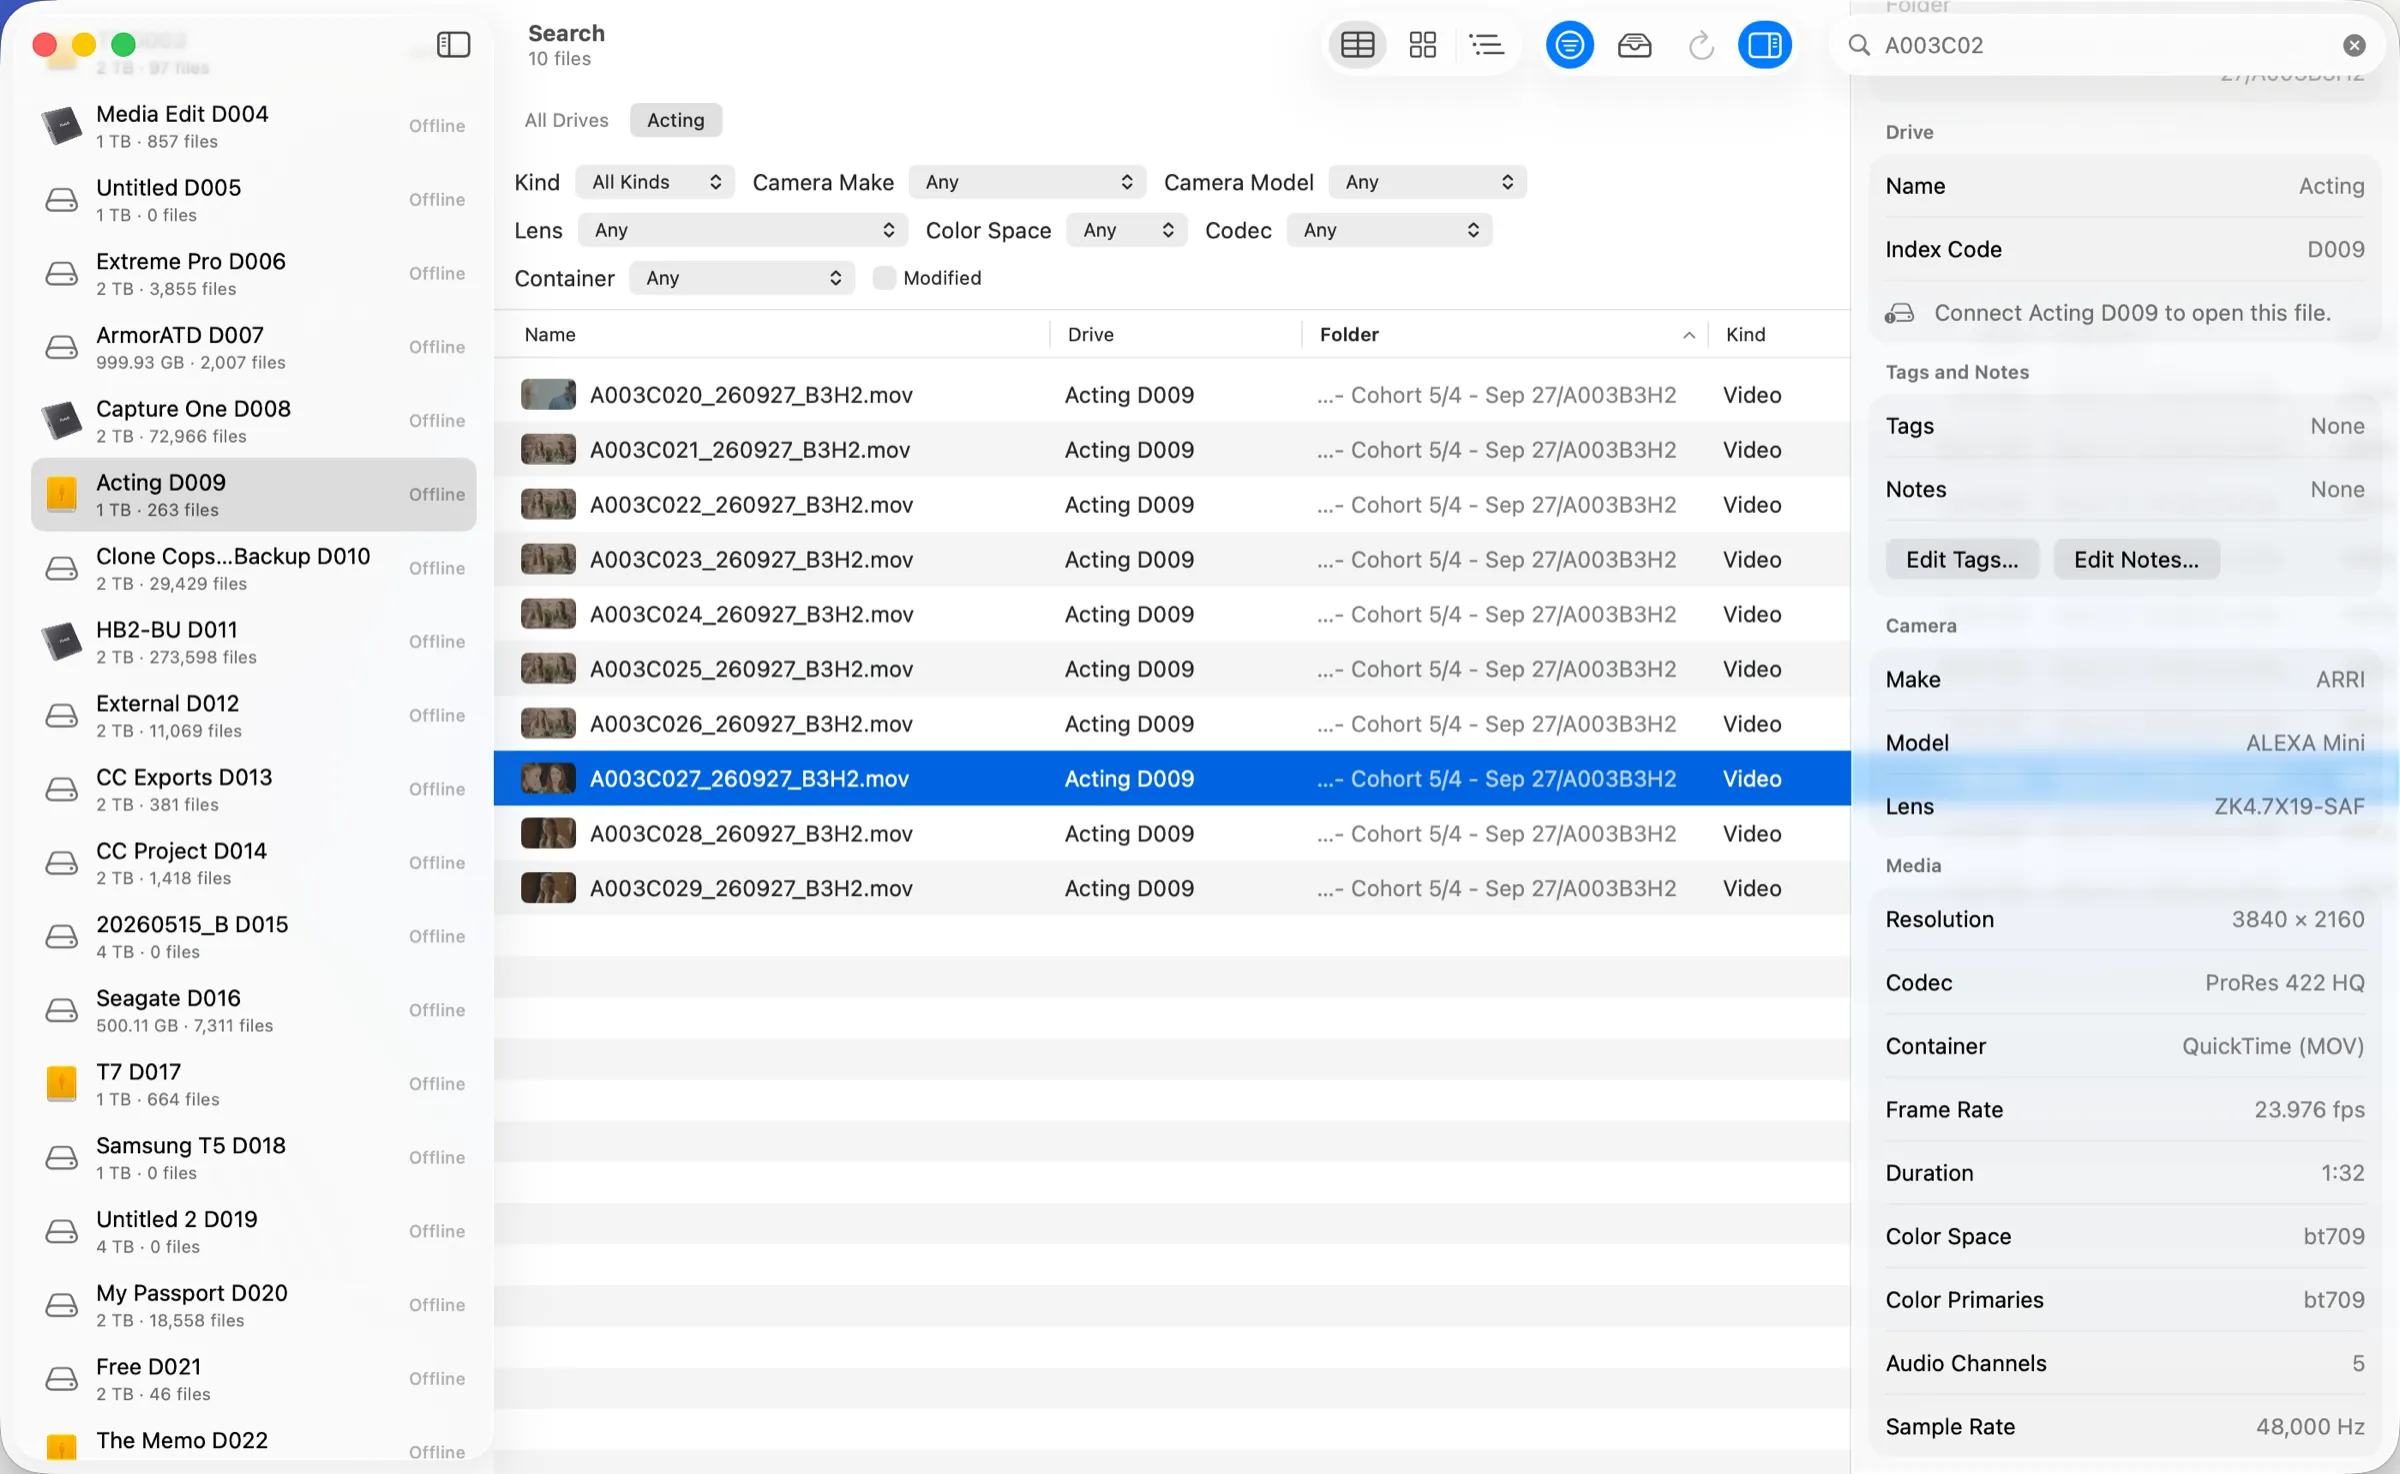This screenshot has width=2400, height=1474.
Task: Click the drive tray icon in toolbar
Action: [1634, 45]
